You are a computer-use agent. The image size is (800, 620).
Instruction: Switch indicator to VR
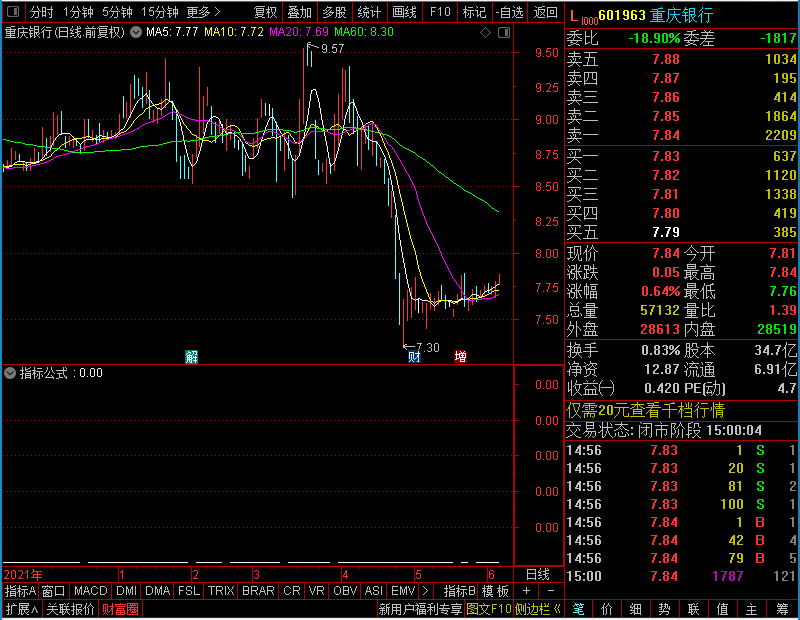click(x=316, y=591)
